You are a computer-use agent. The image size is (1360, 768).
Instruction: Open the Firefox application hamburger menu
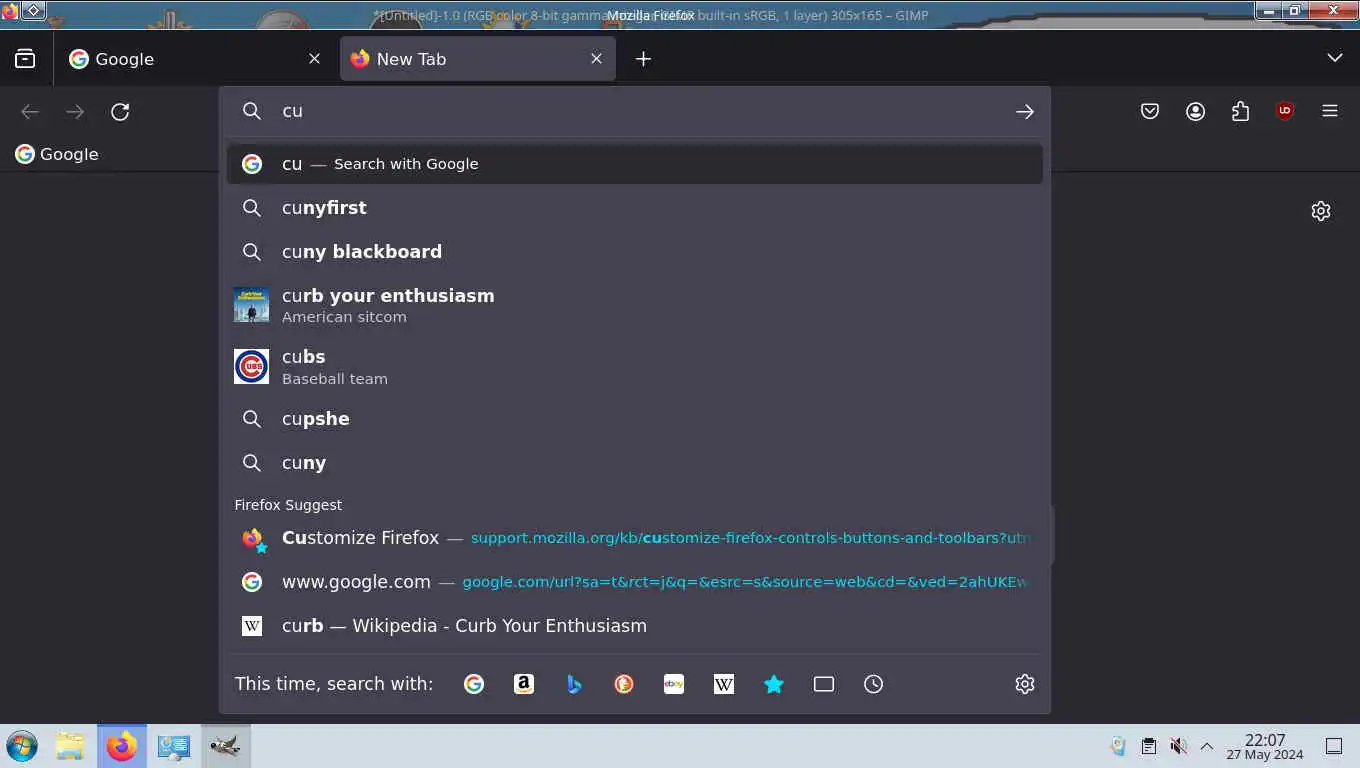[x=1330, y=112]
